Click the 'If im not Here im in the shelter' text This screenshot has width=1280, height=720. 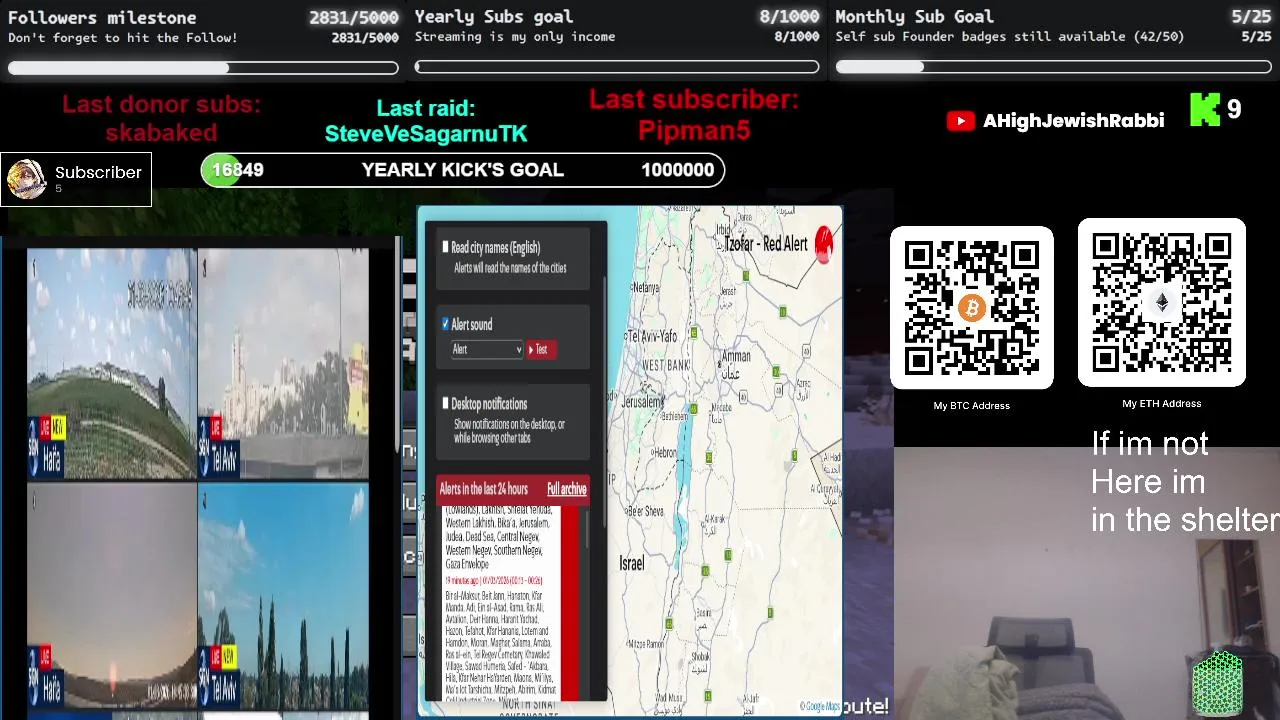tap(1185, 482)
